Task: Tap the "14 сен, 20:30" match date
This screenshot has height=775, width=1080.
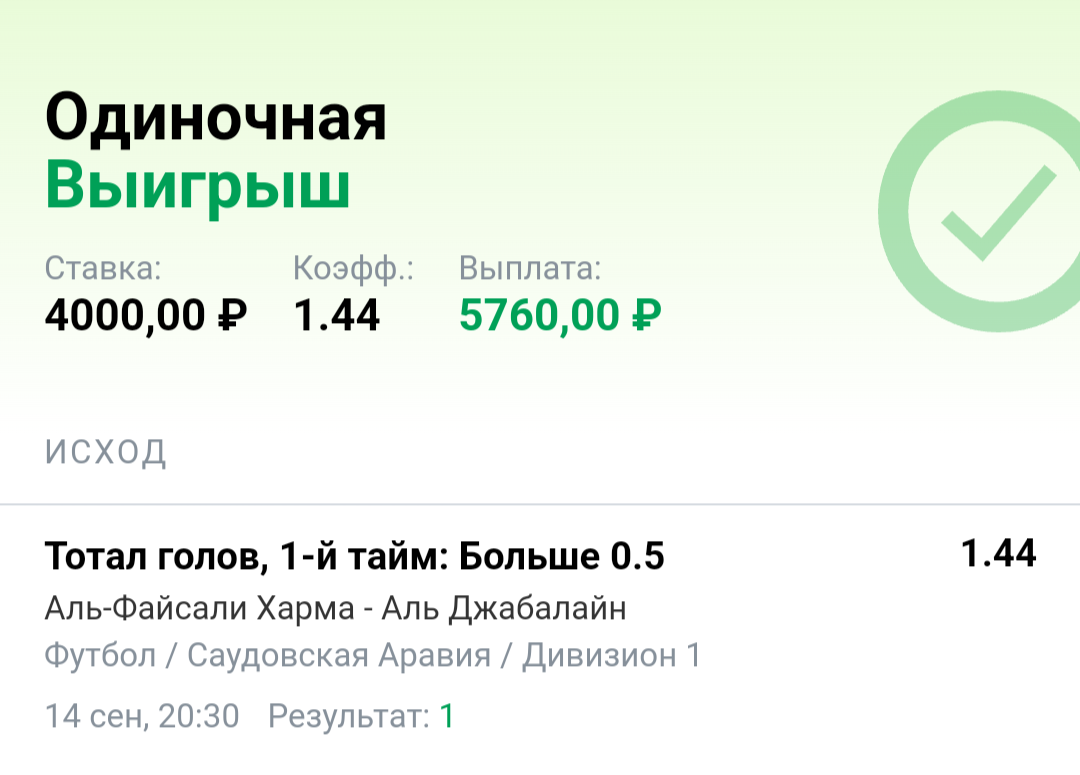Action: [142, 716]
